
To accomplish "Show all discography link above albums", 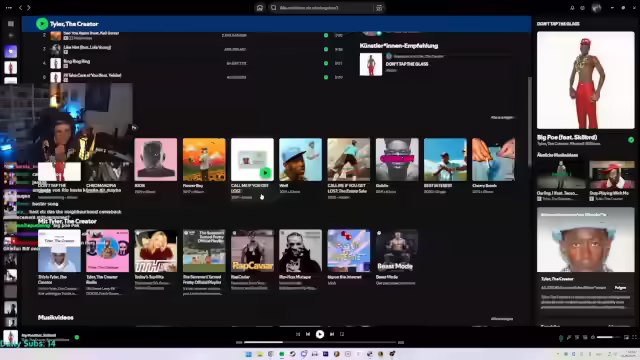I will click(x=502, y=118).
